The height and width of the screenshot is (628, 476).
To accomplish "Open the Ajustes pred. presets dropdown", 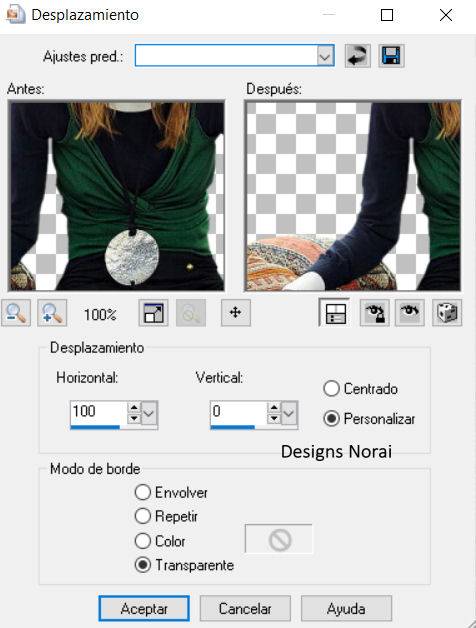I will pyautogui.click(x=325, y=56).
